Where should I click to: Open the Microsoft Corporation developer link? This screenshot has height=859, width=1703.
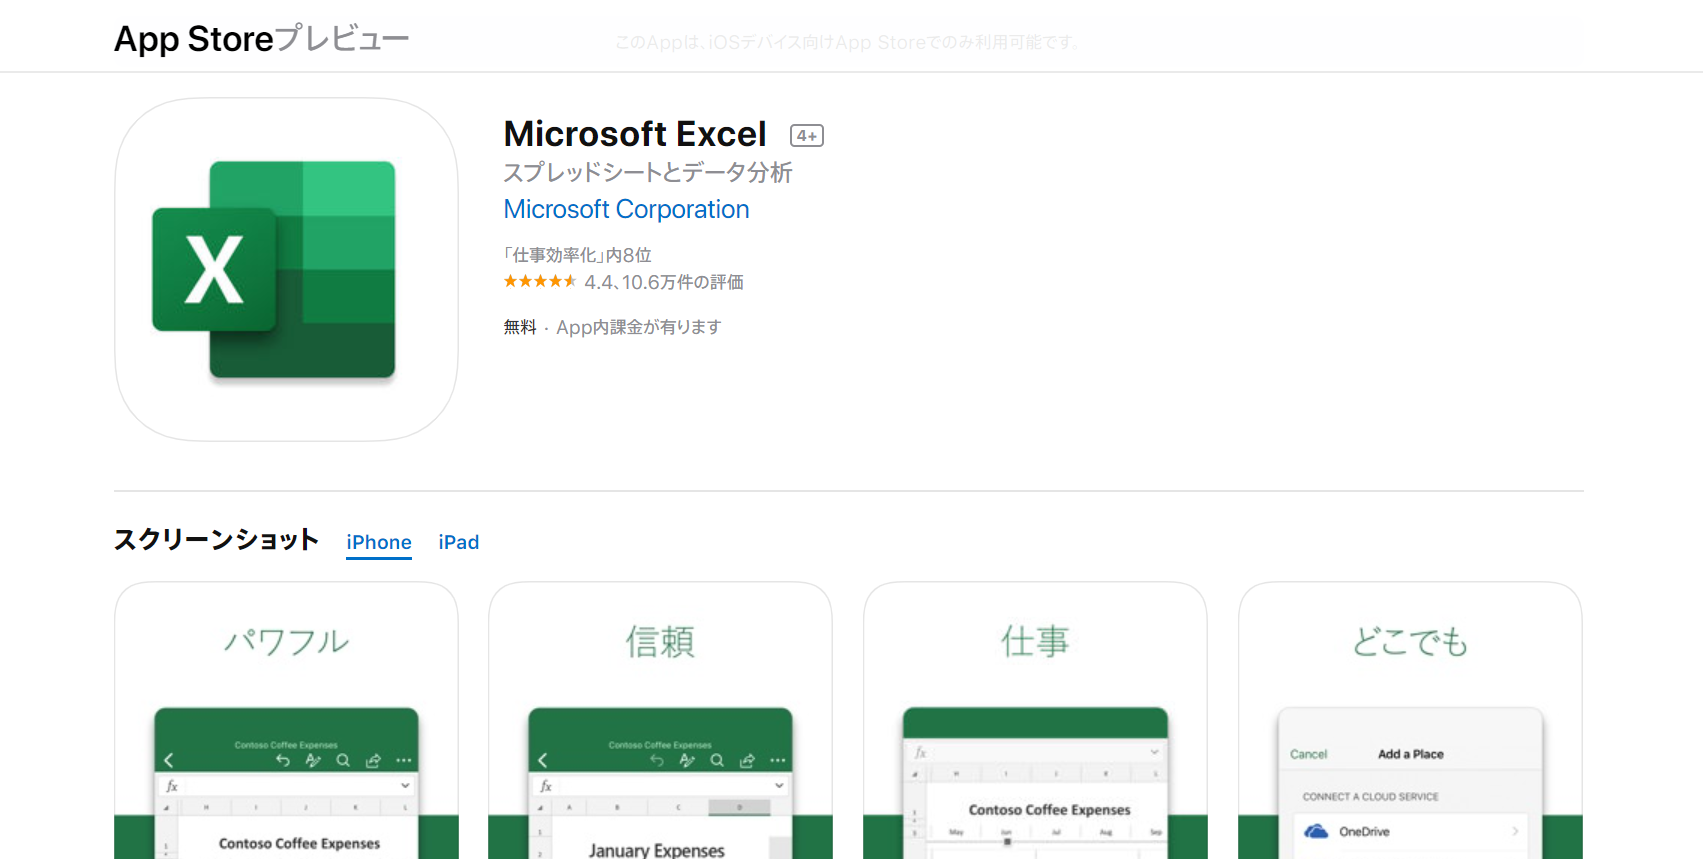(x=626, y=209)
